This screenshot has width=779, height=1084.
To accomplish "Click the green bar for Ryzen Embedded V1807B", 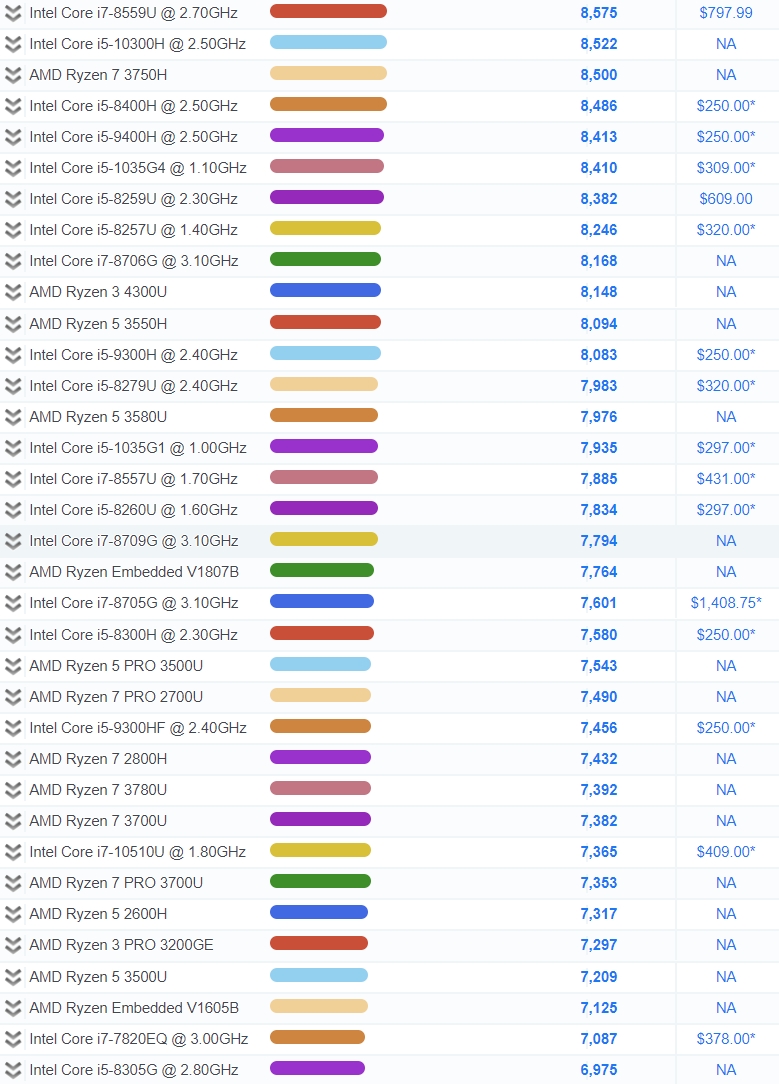I will (321, 570).
